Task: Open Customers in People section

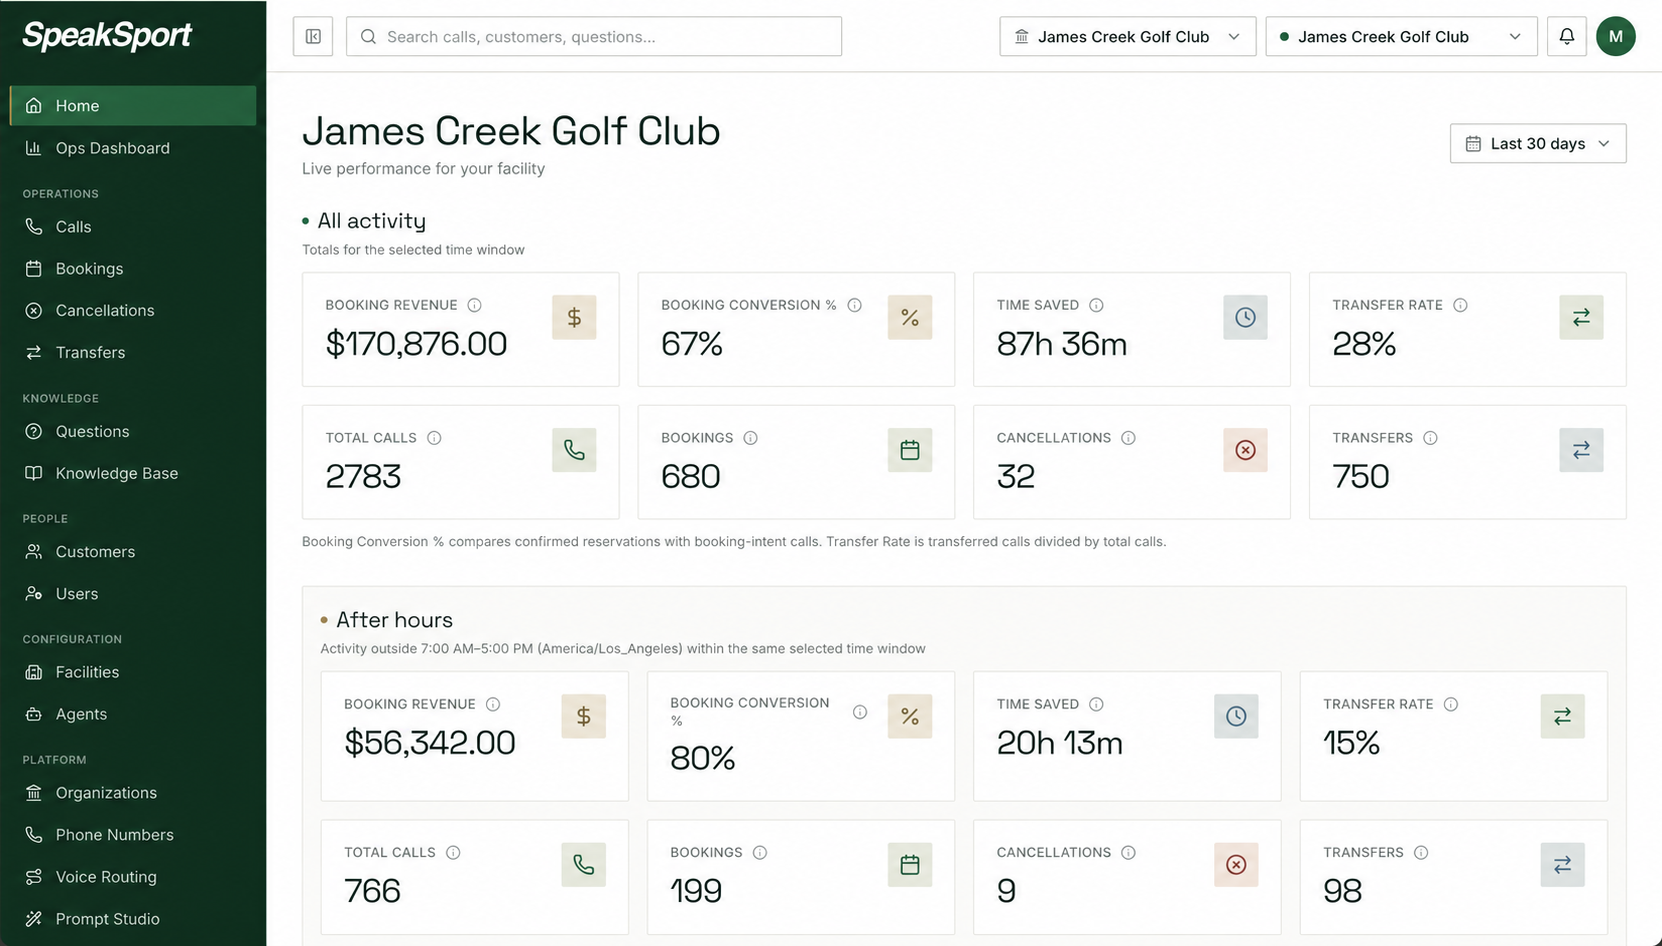Action: click(133, 552)
